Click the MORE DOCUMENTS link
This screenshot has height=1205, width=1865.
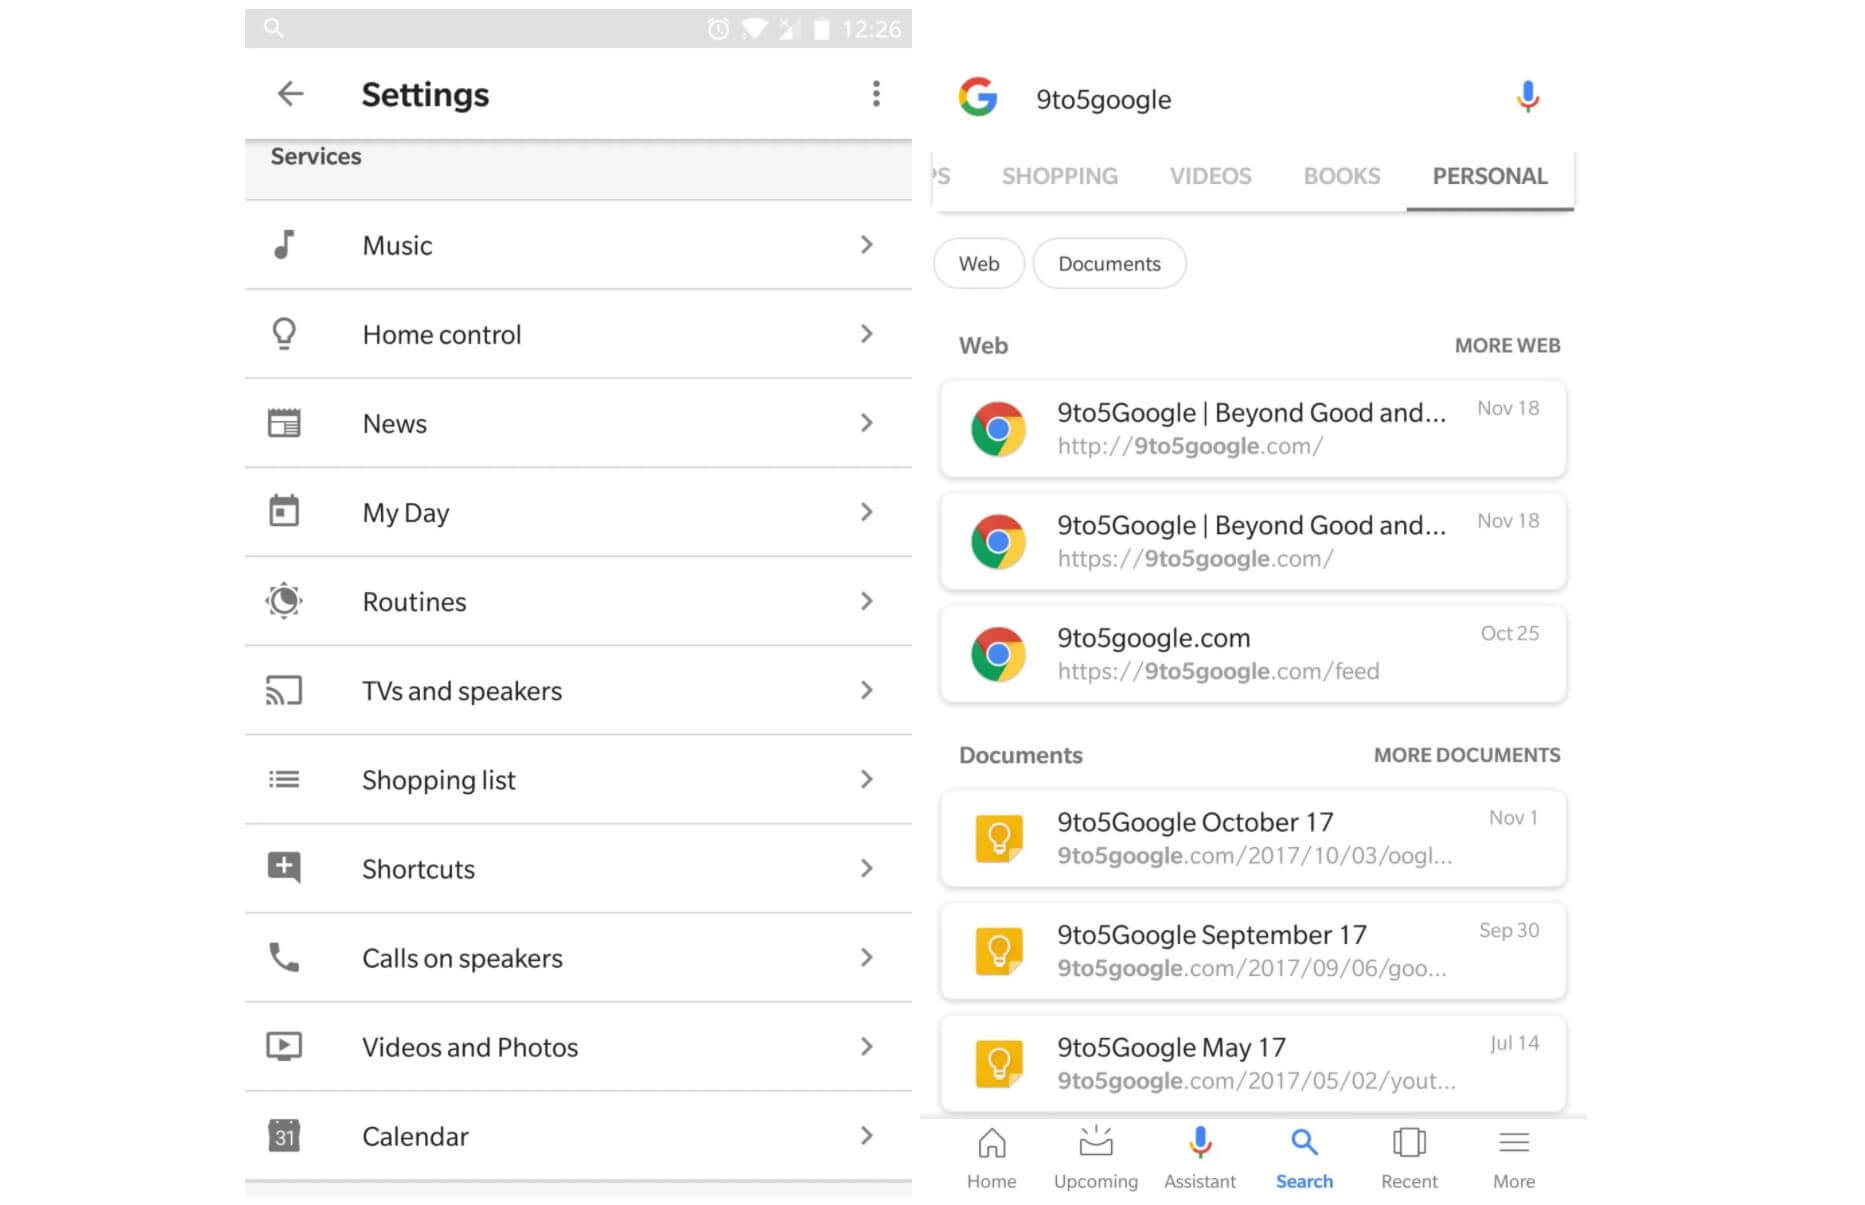pos(1466,755)
